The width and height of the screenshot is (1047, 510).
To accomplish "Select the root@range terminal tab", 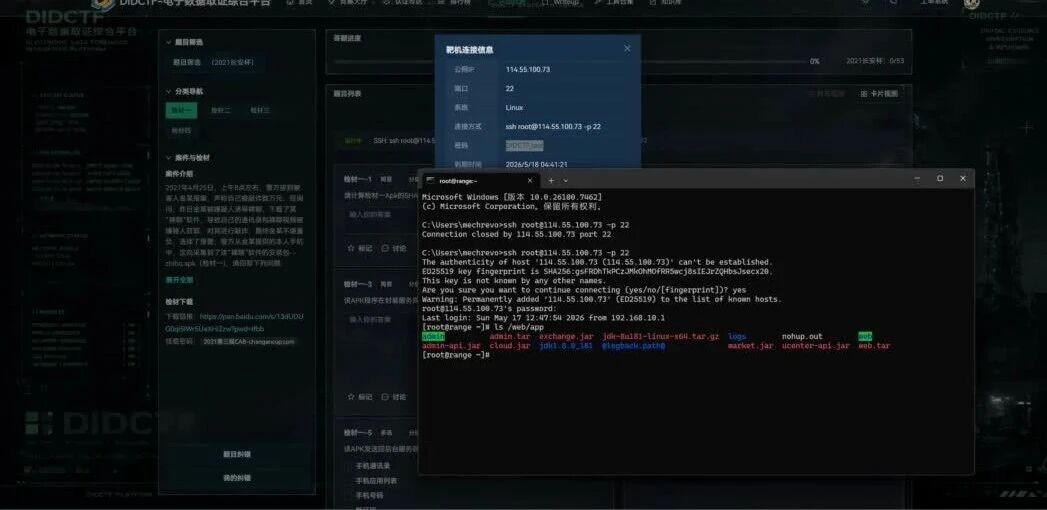I will tap(479, 180).
